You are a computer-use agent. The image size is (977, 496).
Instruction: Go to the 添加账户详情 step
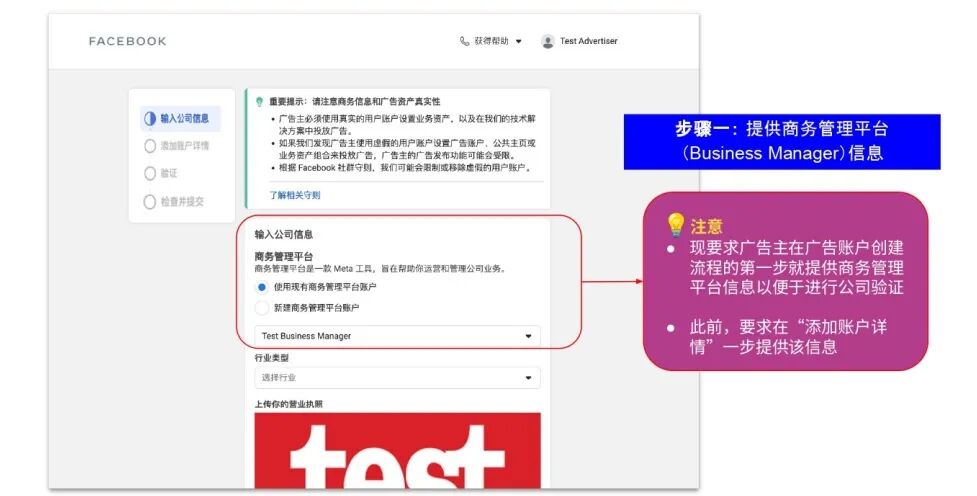click(177, 146)
